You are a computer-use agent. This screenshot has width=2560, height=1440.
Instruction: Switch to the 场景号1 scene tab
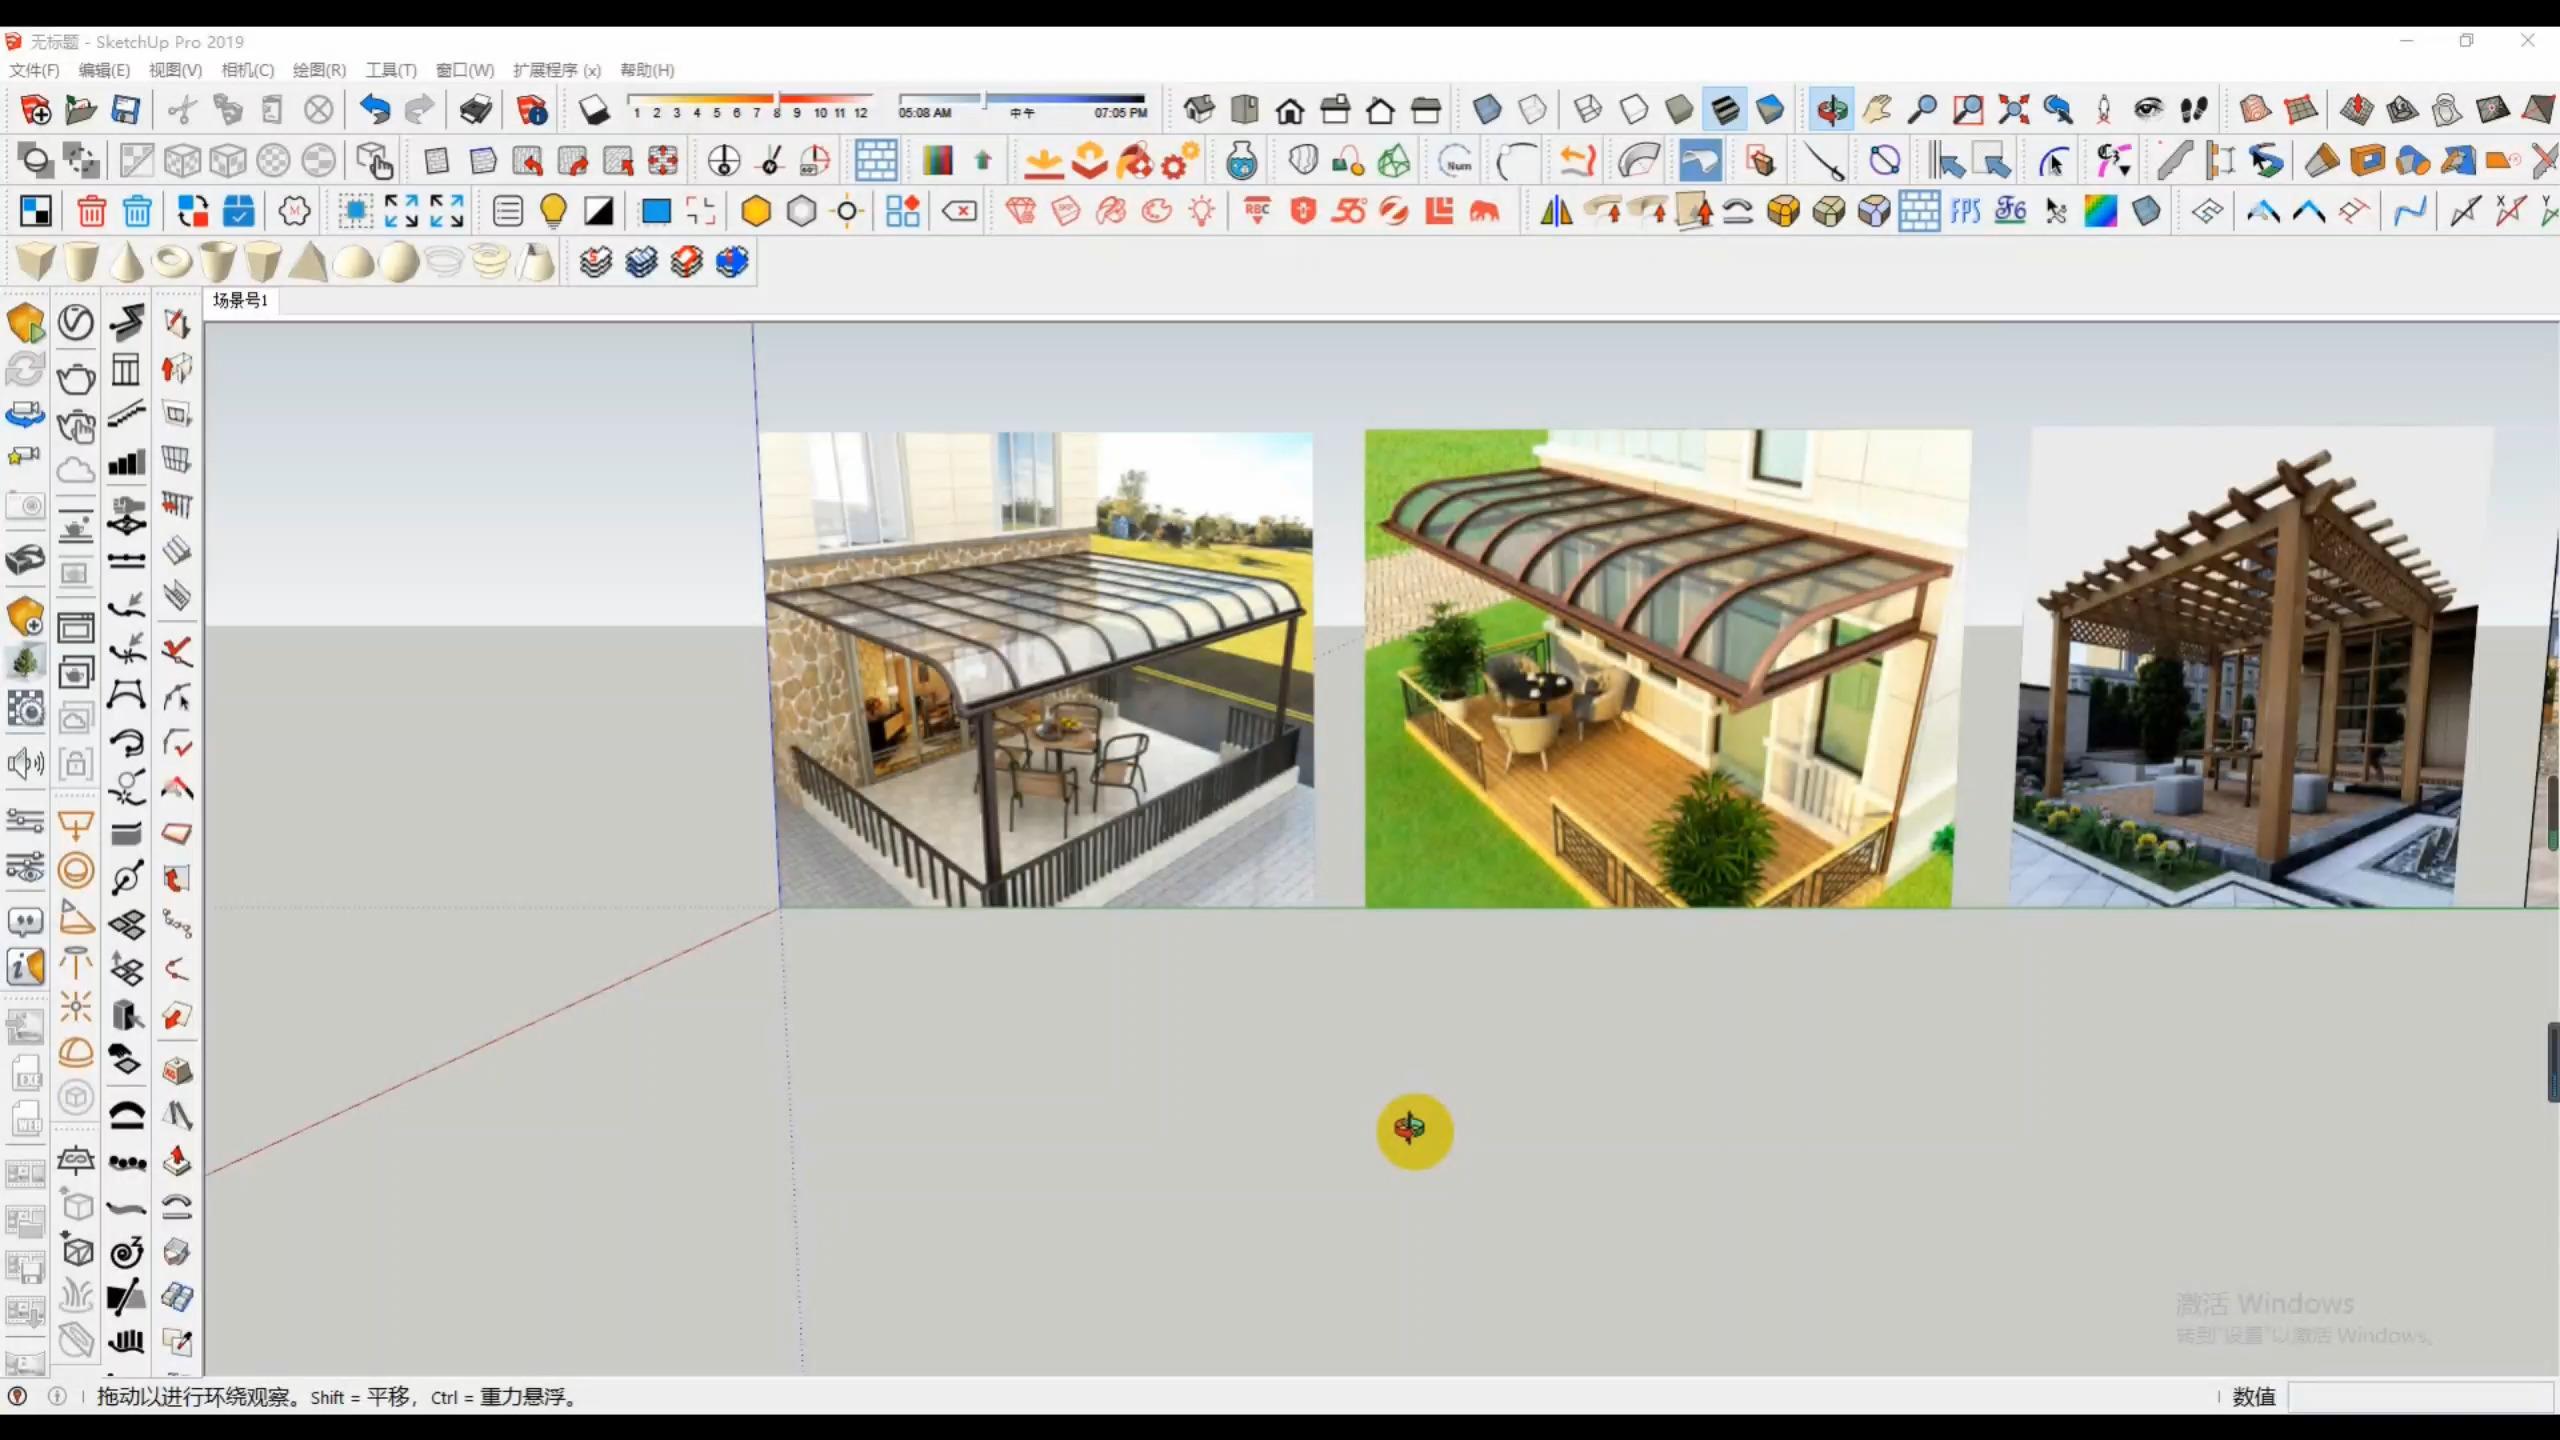240,300
